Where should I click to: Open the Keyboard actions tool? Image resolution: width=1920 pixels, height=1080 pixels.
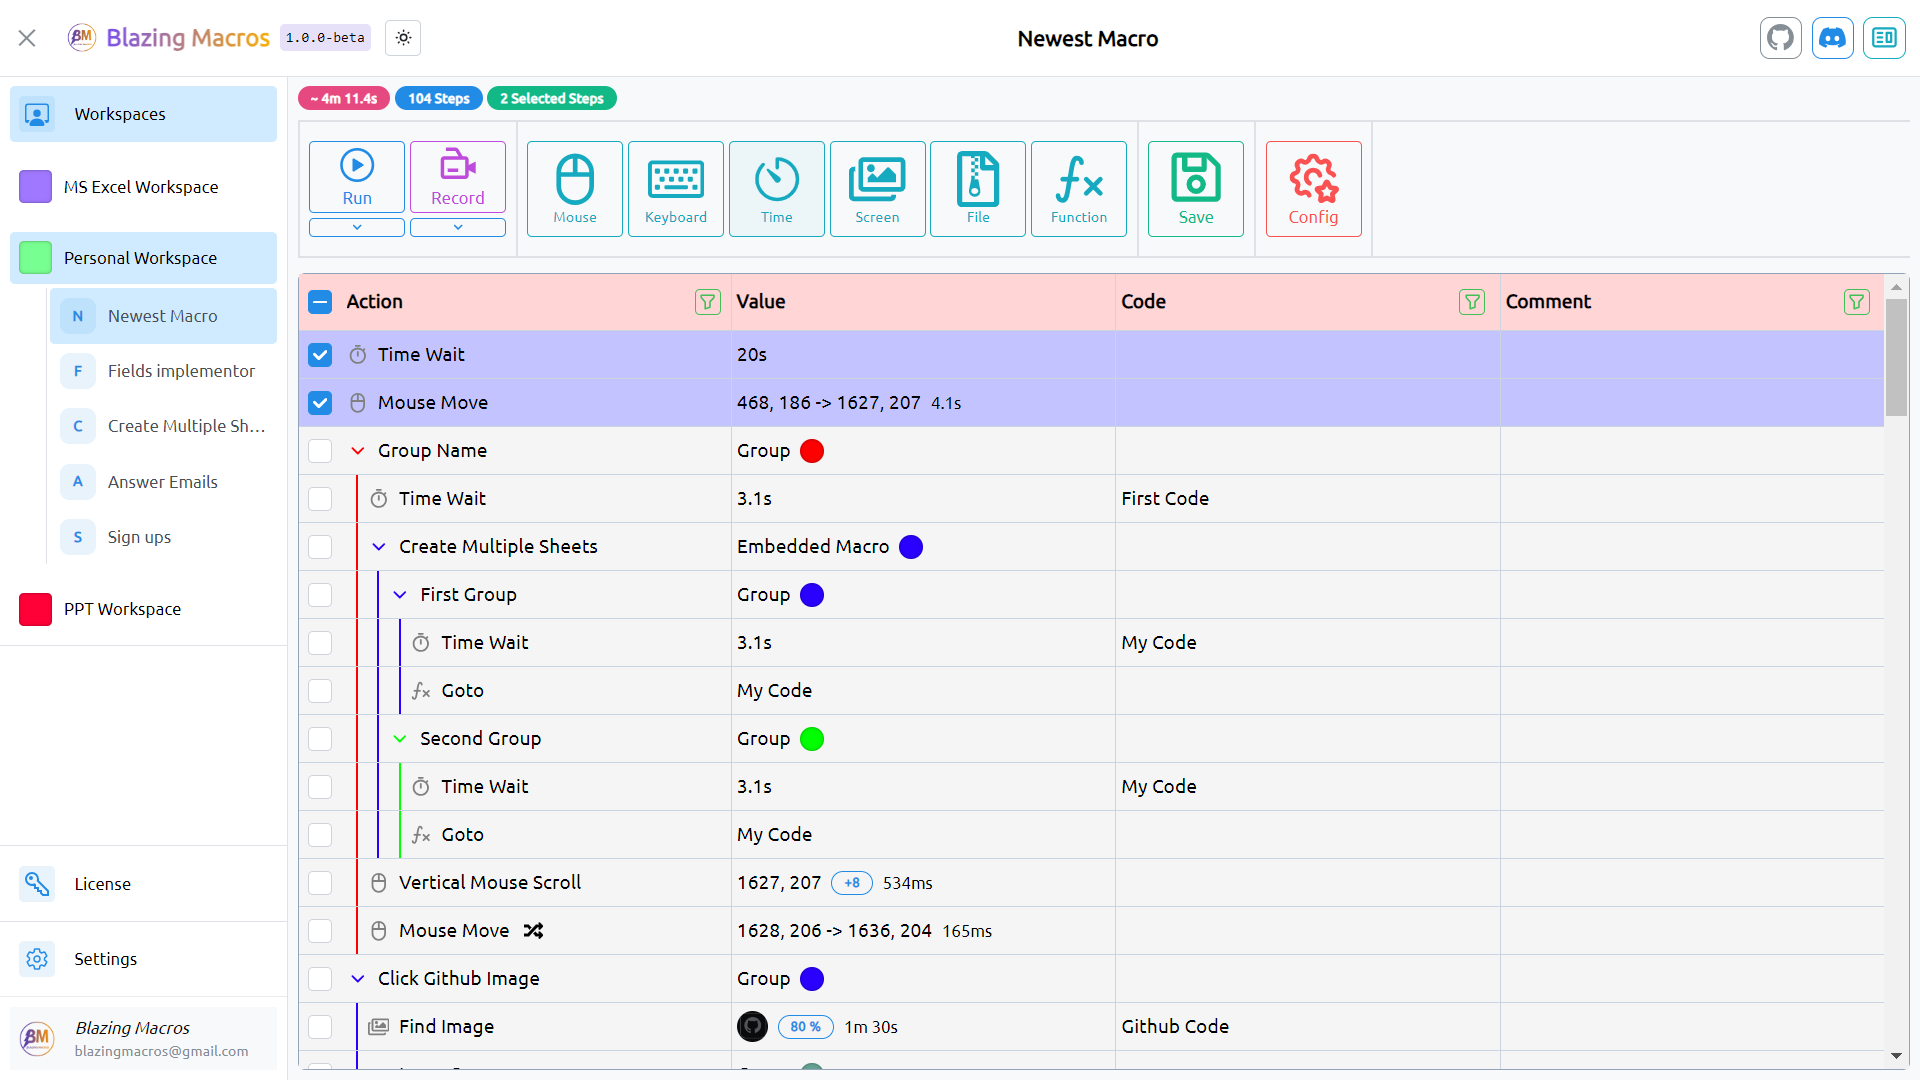[x=676, y=189]
